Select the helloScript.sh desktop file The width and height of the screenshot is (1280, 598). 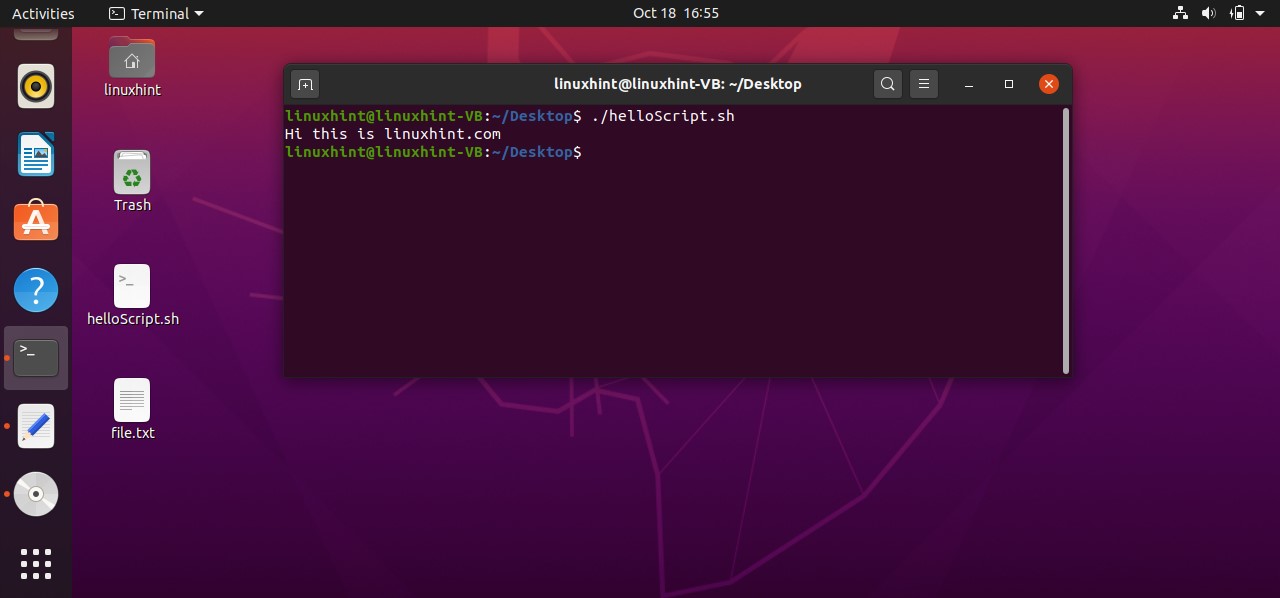[132, 287]
